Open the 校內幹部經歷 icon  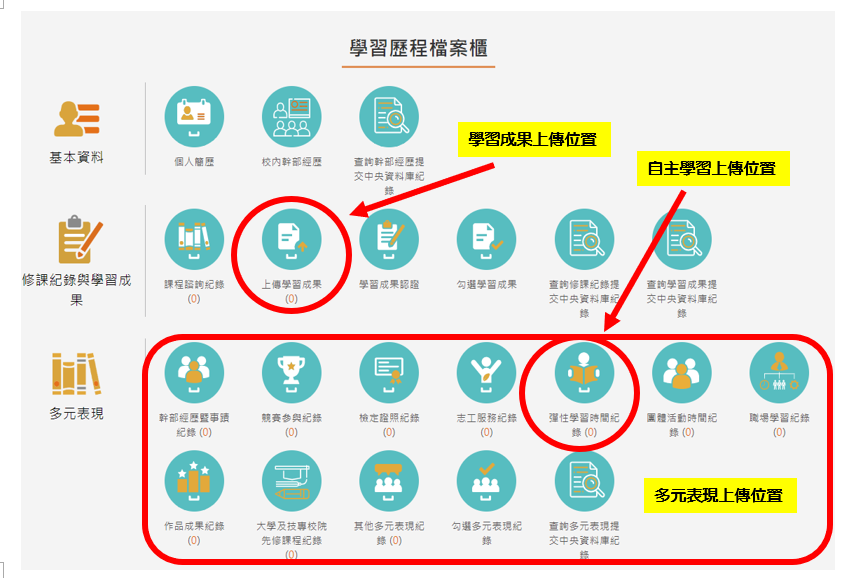pos(291,117)
